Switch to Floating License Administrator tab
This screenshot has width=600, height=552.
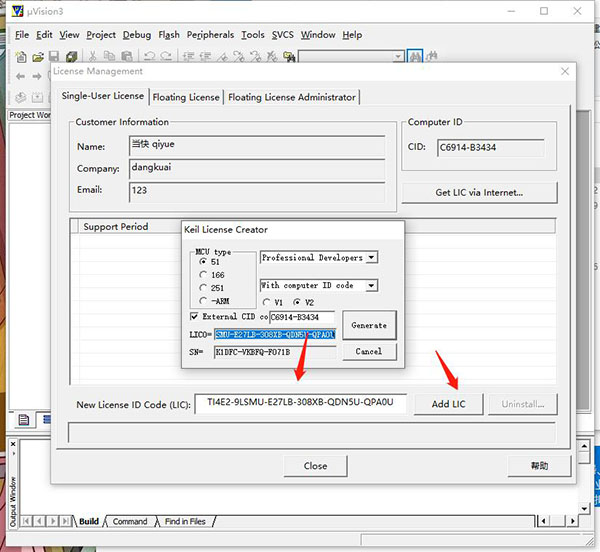292,97
